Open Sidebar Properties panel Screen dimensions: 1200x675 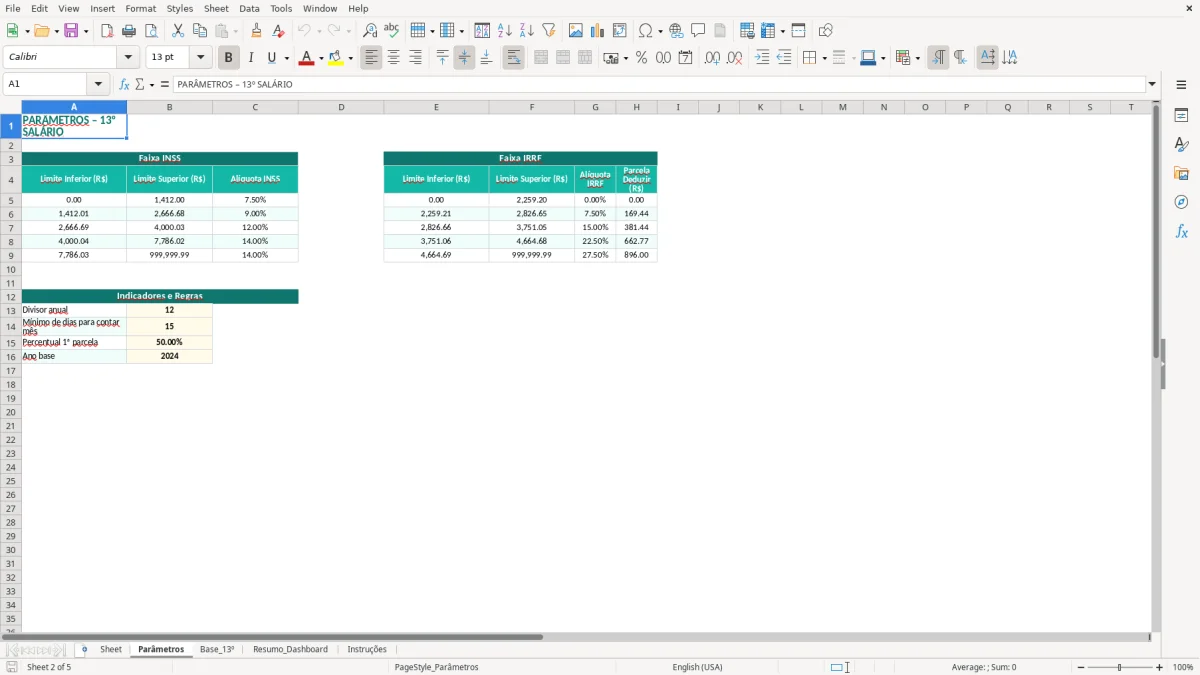tap(1181, 115)
